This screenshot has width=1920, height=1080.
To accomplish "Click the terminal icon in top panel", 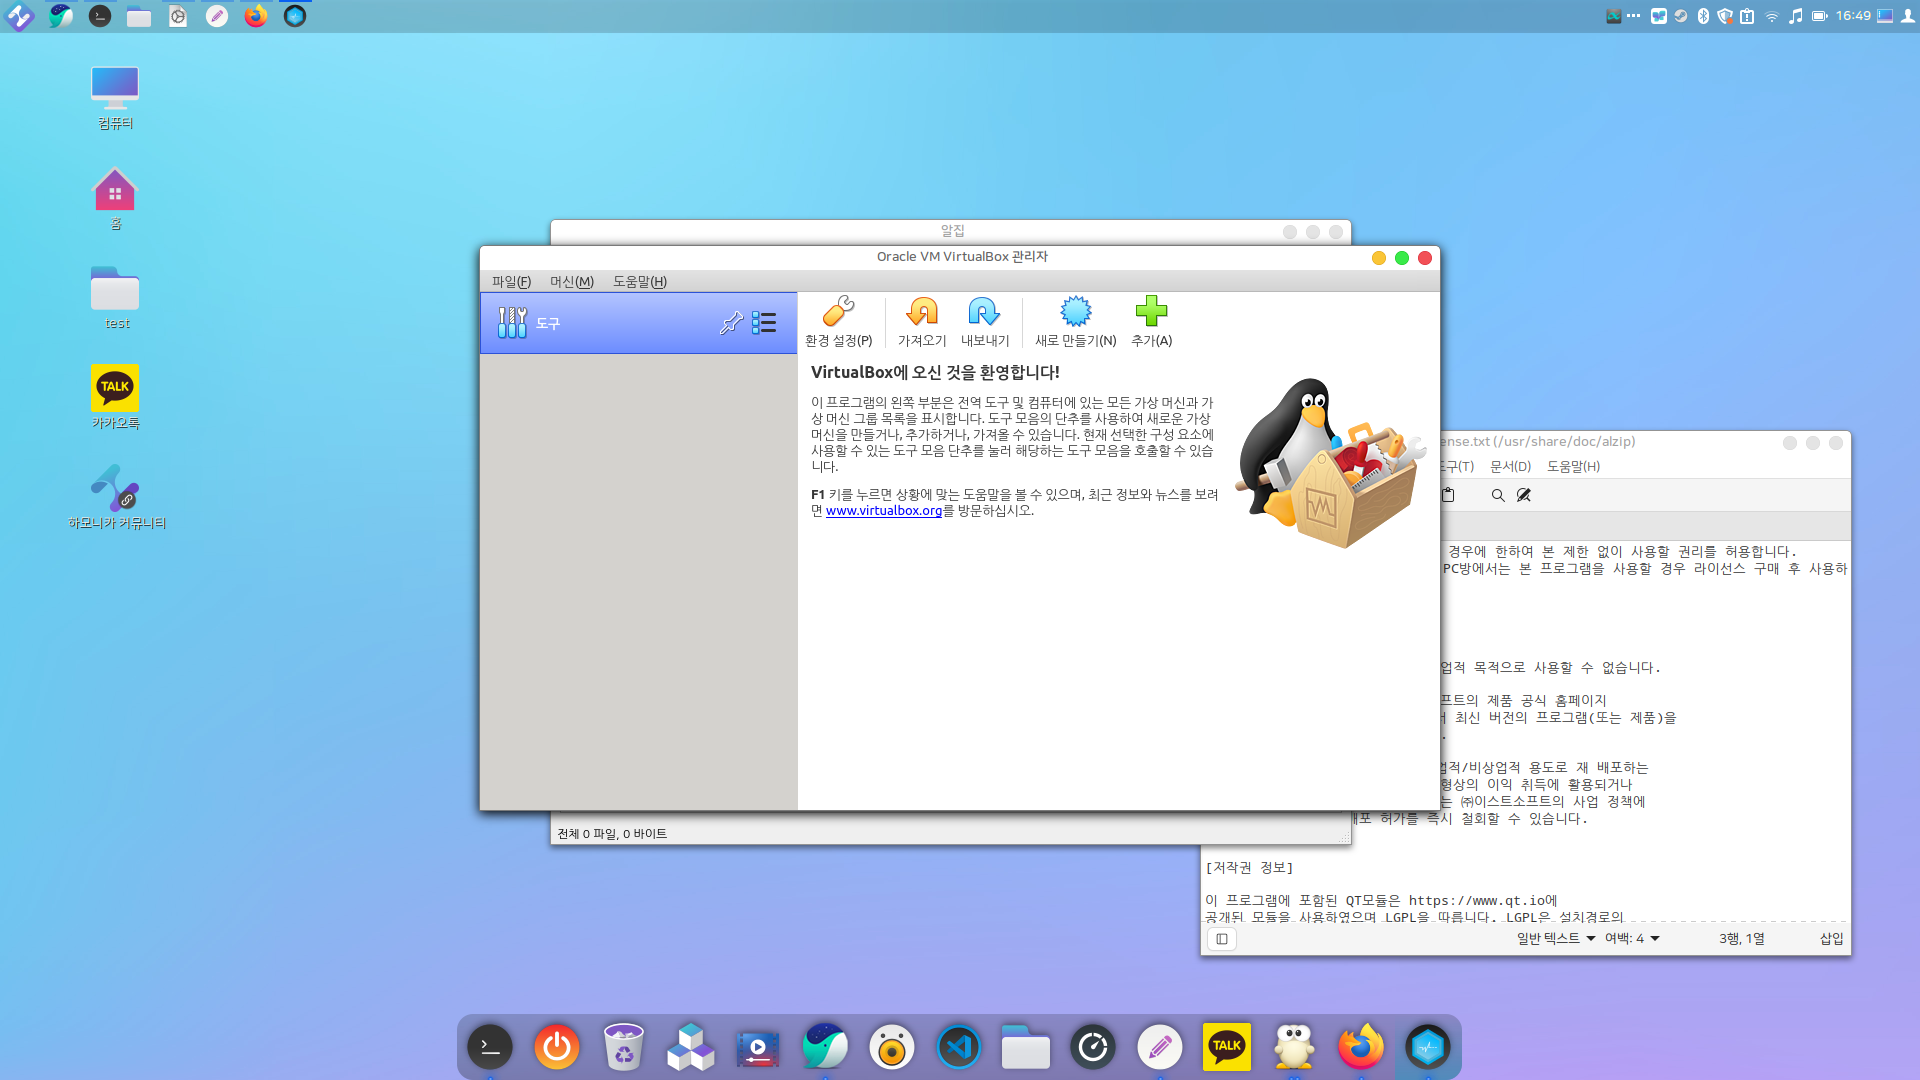I will click(99, 16).
